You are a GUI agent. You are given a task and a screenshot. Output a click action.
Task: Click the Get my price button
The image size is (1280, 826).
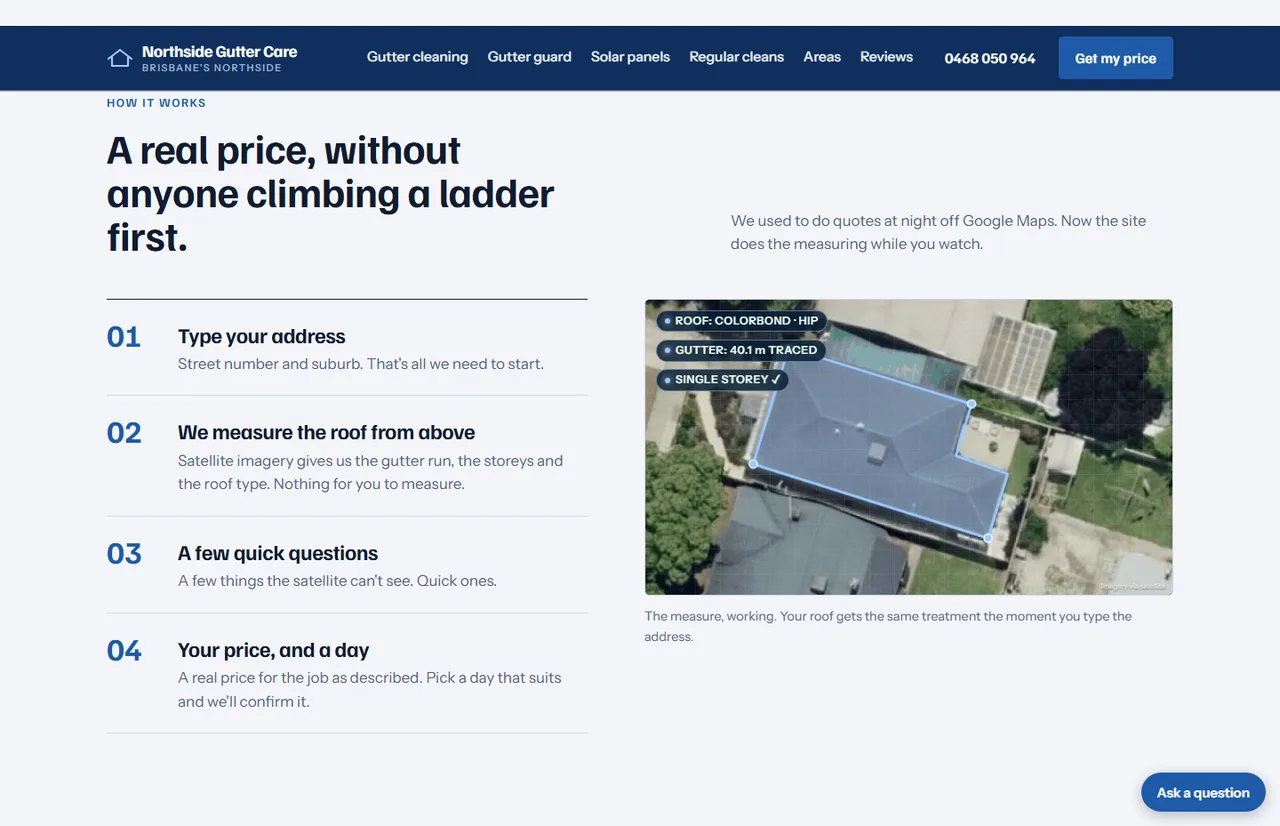(x=1115, y=58)
